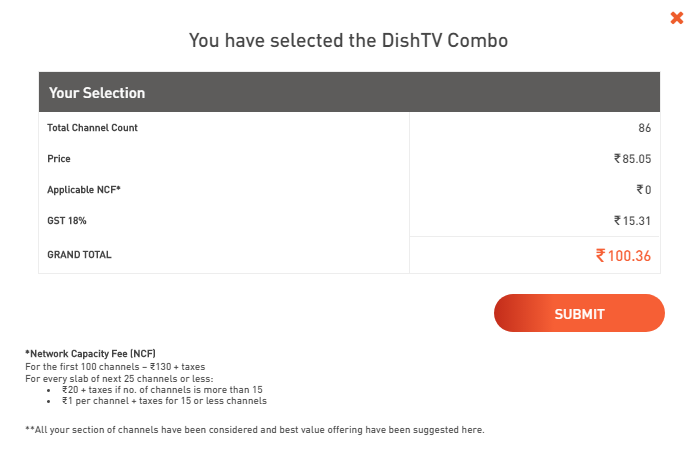Click the ₹20 + taxes bullet point

point(162,390)
